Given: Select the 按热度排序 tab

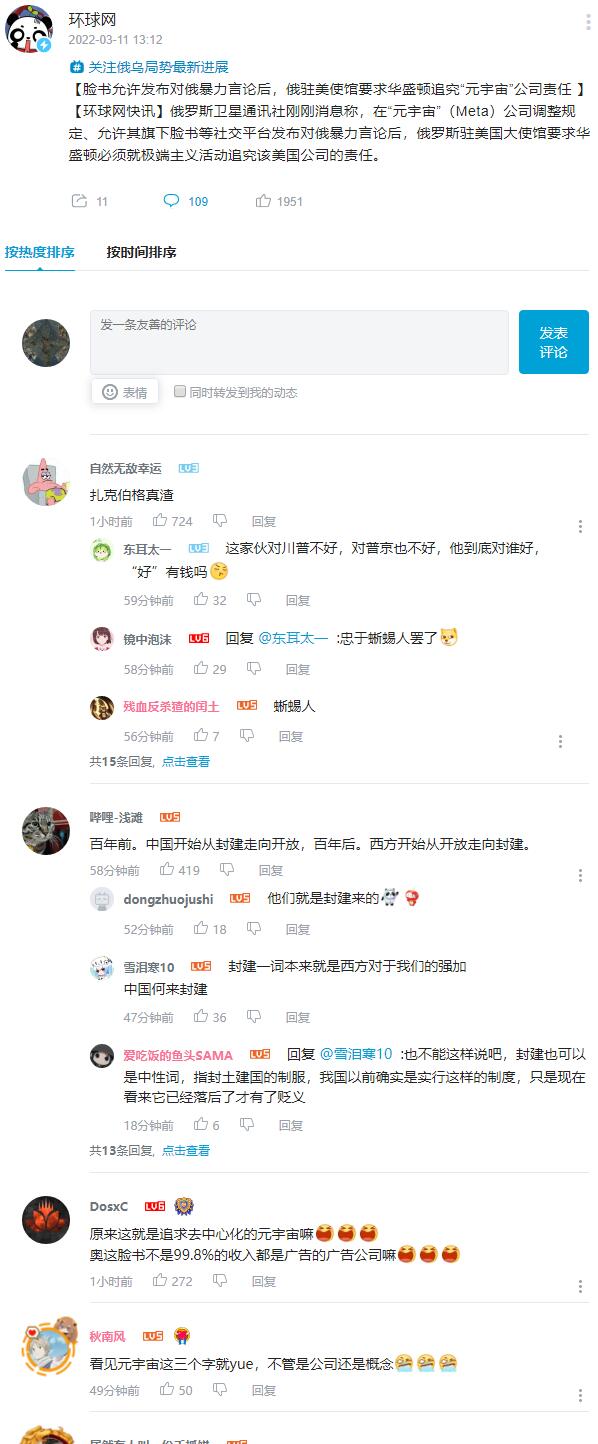Looking at the screenshot, I should click(x=40, y=252).
